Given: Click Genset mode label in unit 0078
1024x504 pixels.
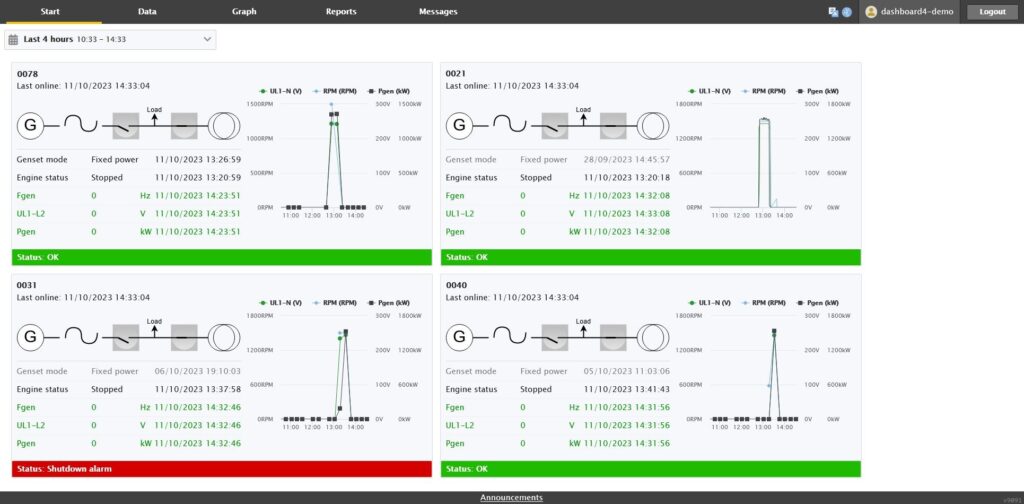Looking at the screenshot, I should 42,159.
